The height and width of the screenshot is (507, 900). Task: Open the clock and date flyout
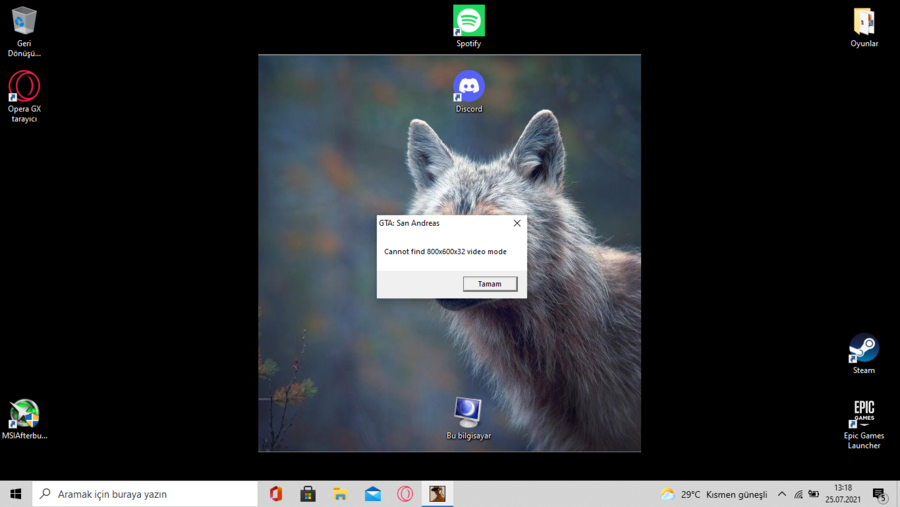tap(843, 494)
